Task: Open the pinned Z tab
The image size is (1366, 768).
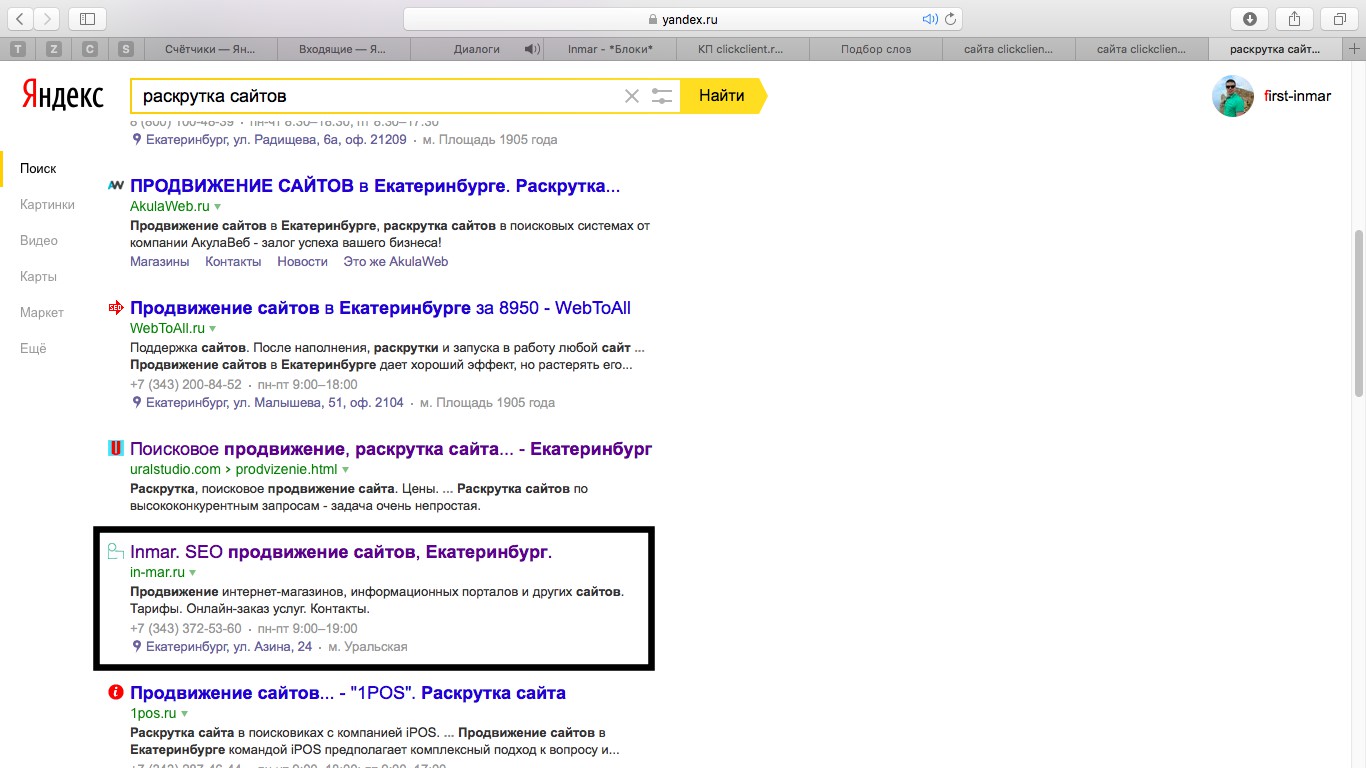Action: click(x=54, y=49)
